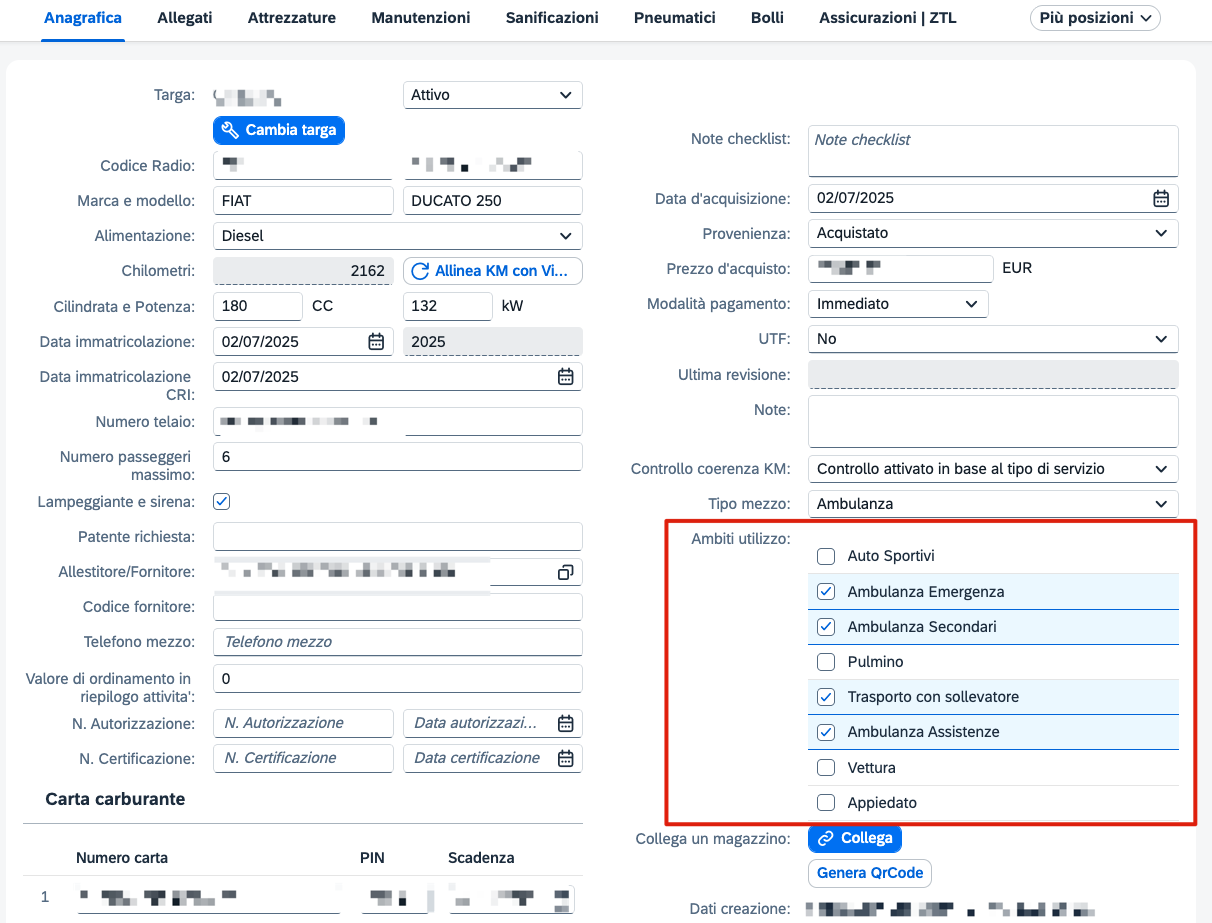Uncheck Ambulanza Emergenza checkbox

pos(826,592)
